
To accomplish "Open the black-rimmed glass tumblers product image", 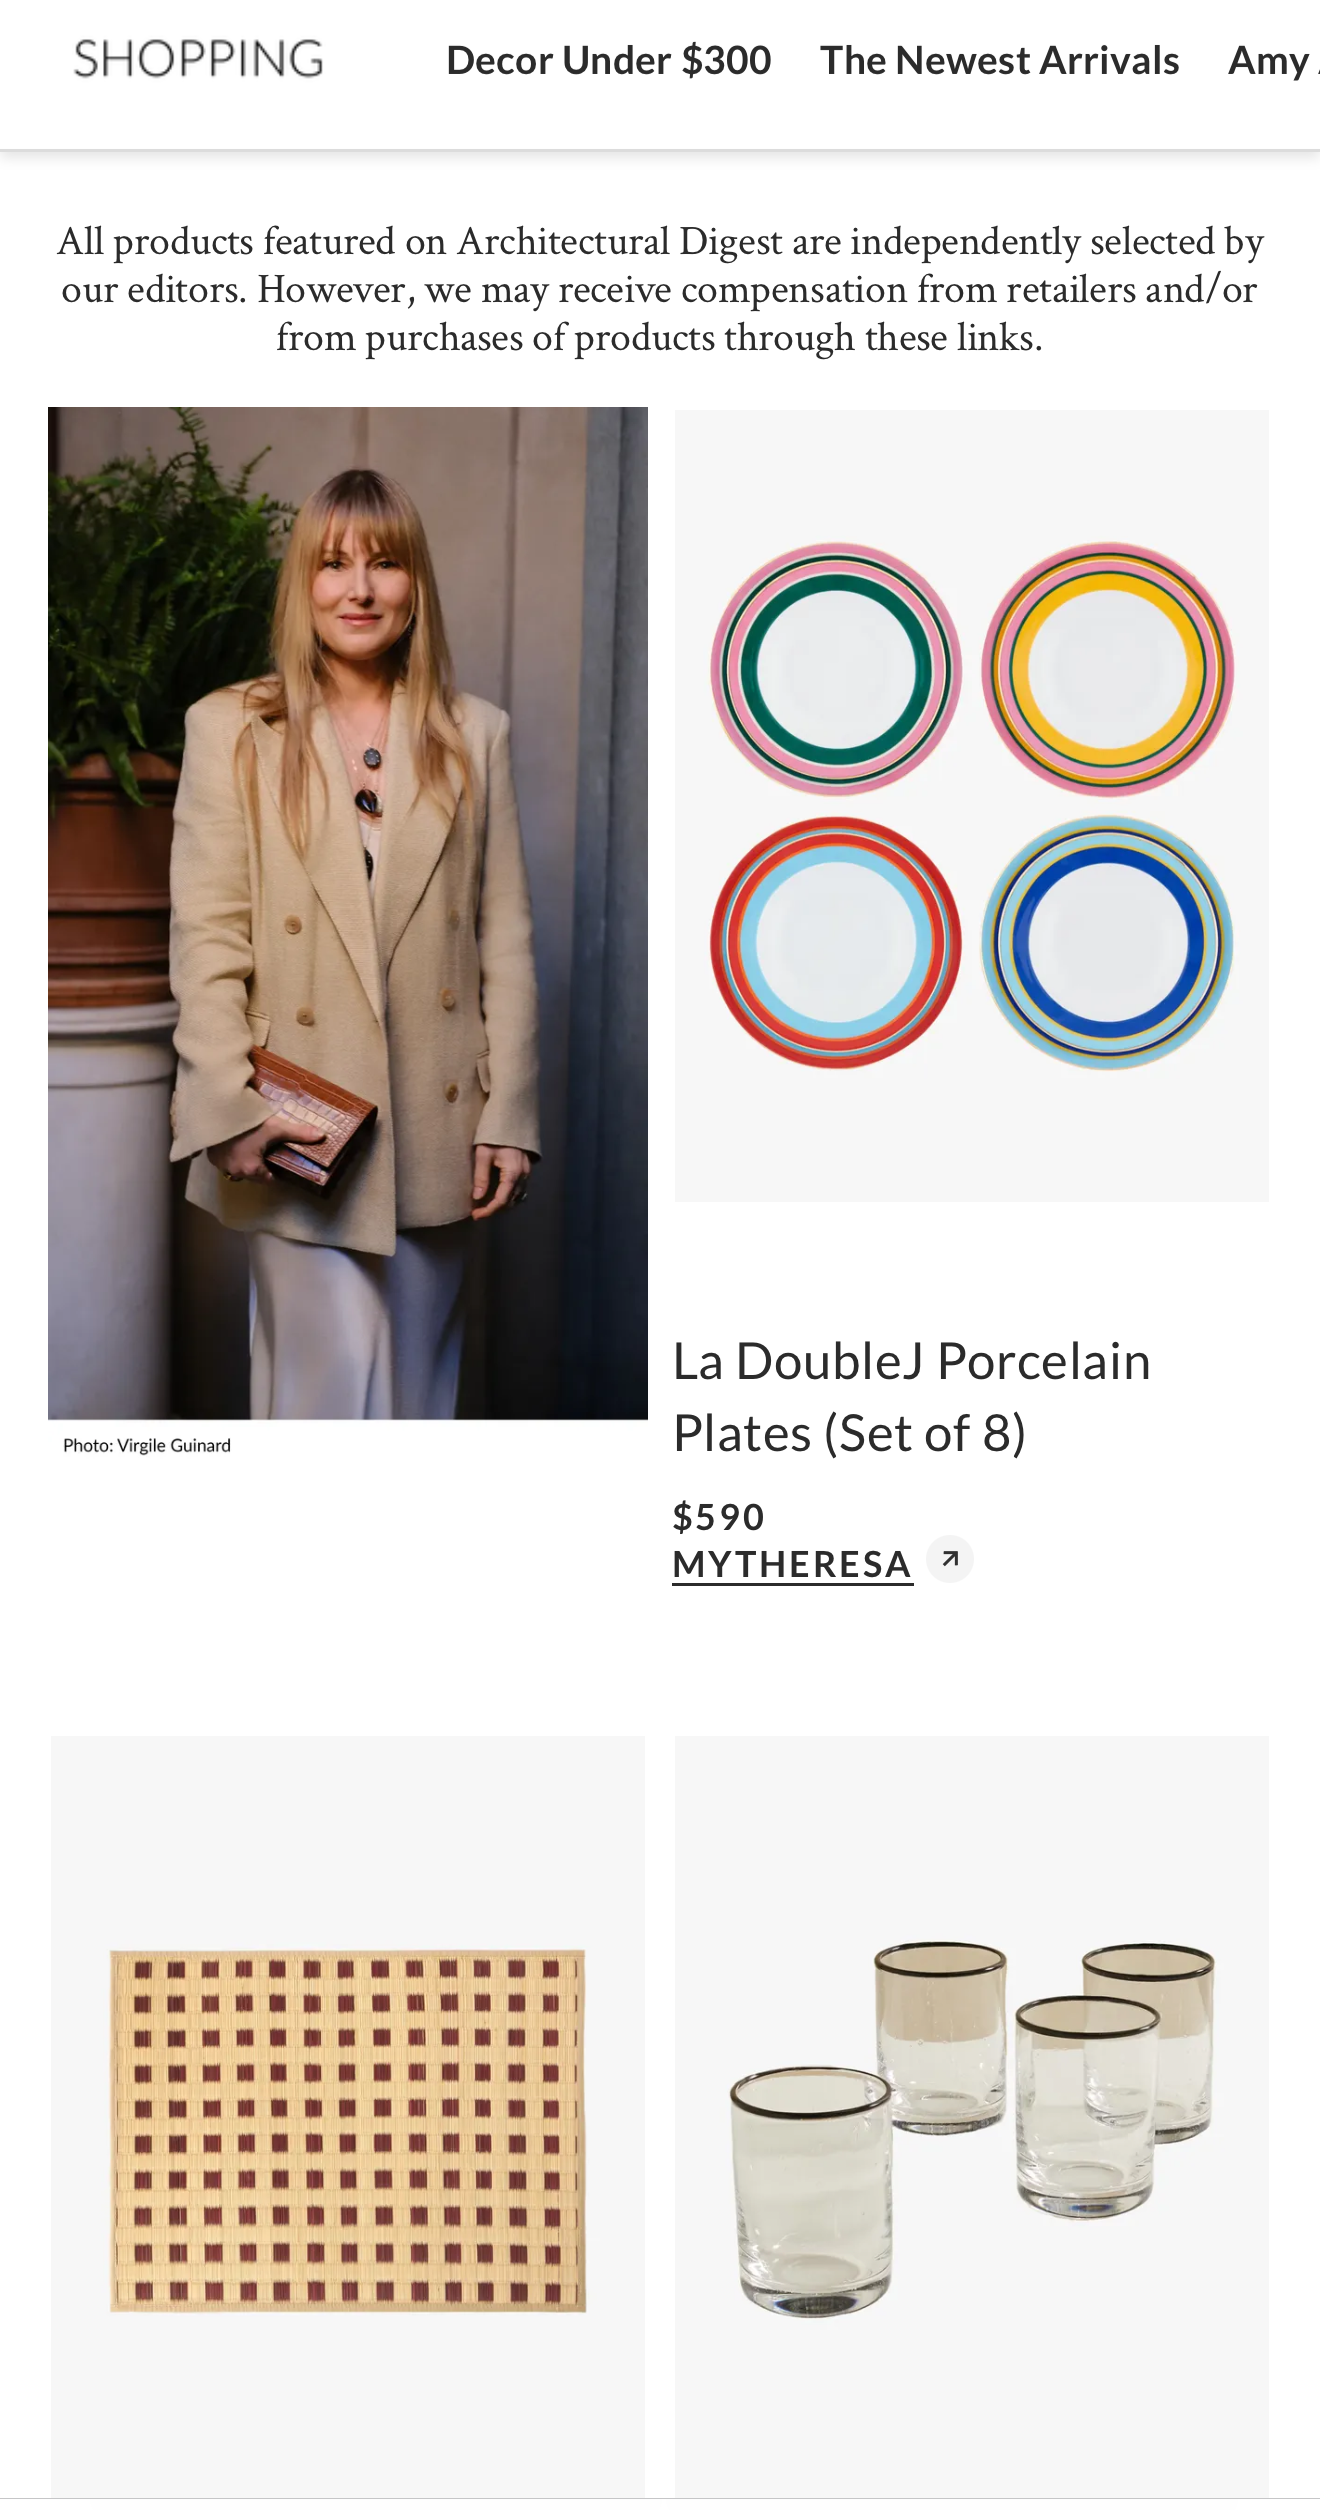I will click(972, 2118).
